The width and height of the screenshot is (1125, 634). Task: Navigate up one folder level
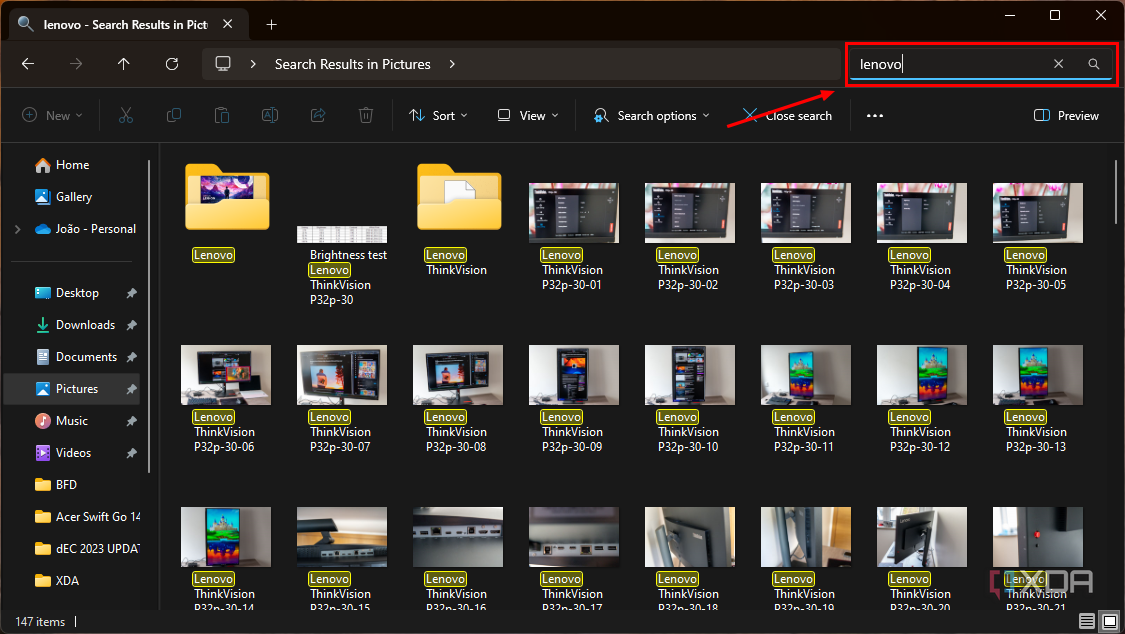coord(123,64)
